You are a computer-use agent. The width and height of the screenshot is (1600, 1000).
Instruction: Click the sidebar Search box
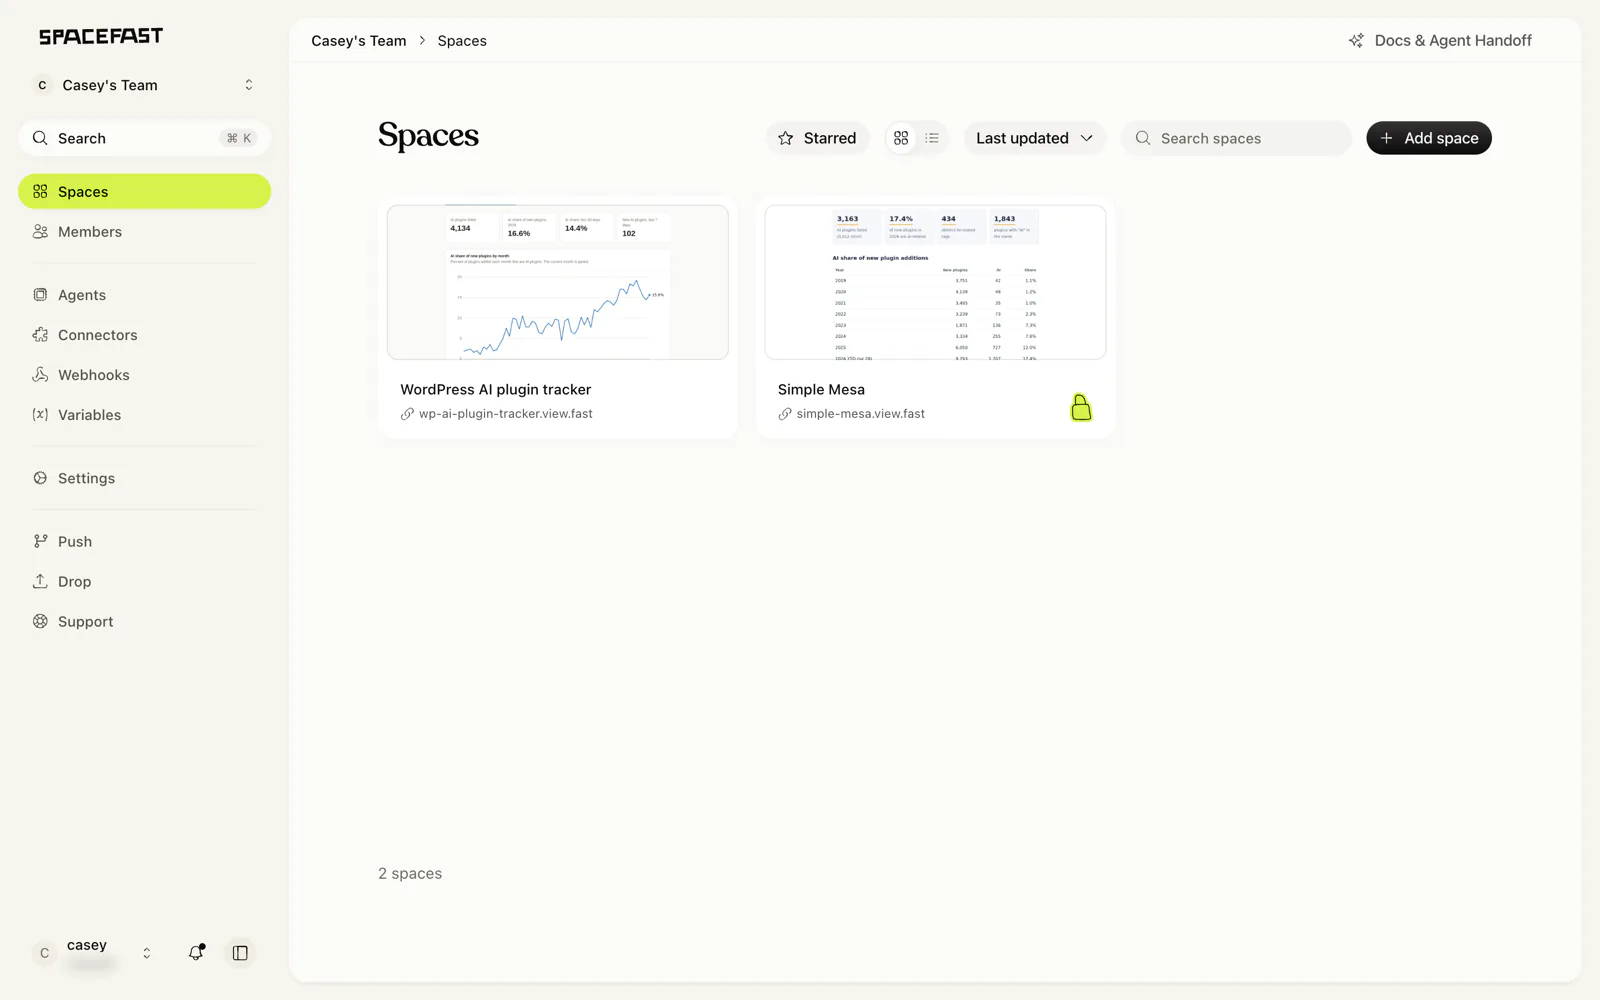(x=145, y=138)
